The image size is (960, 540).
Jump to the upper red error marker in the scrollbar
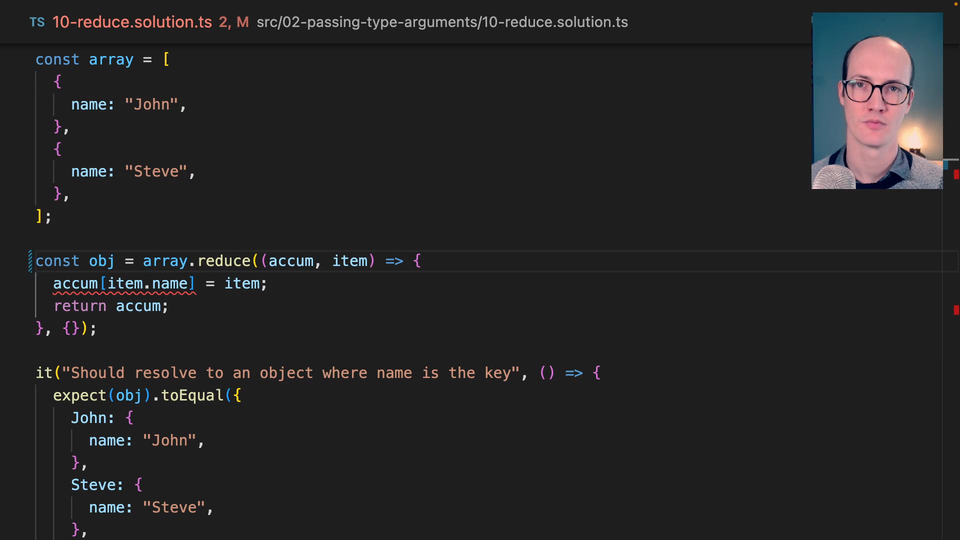[956, 175]
